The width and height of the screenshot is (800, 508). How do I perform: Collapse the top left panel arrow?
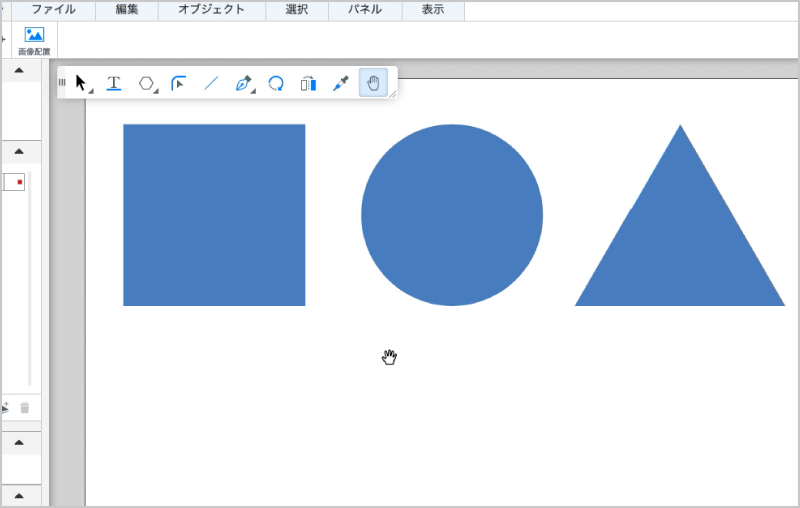point(19,70)
